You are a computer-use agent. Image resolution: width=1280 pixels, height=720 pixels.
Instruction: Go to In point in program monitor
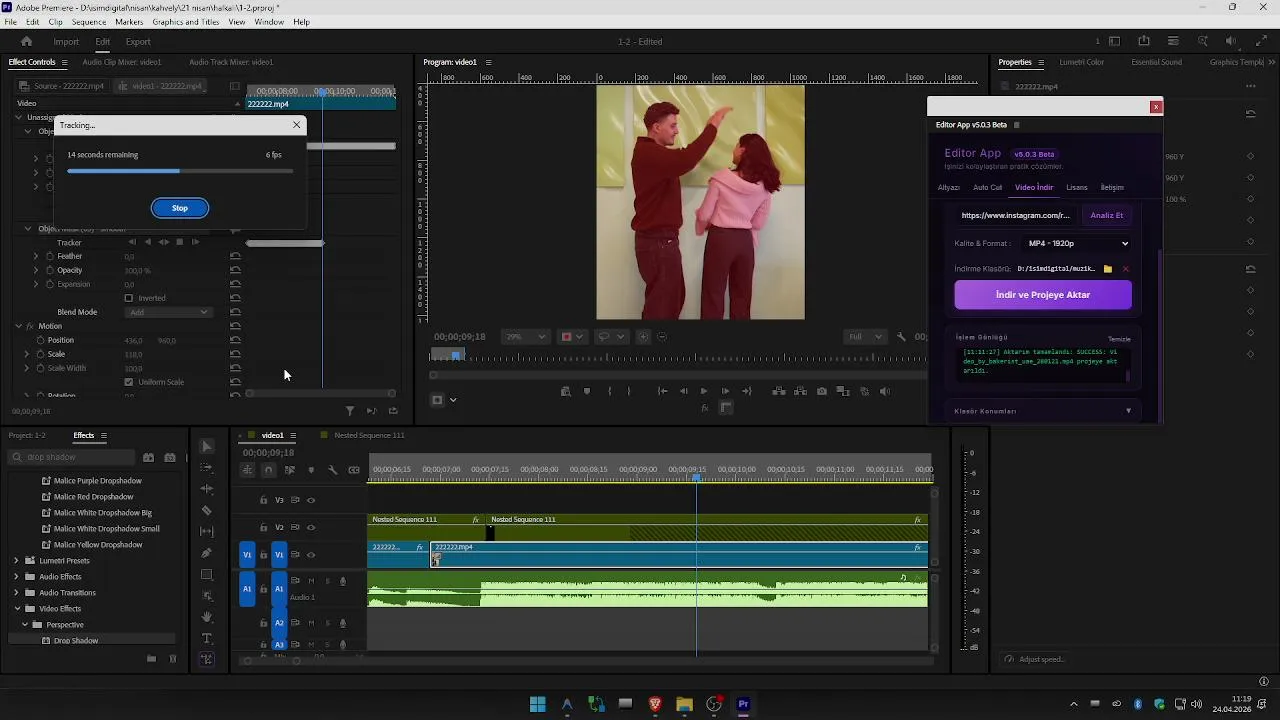point(662,391)
